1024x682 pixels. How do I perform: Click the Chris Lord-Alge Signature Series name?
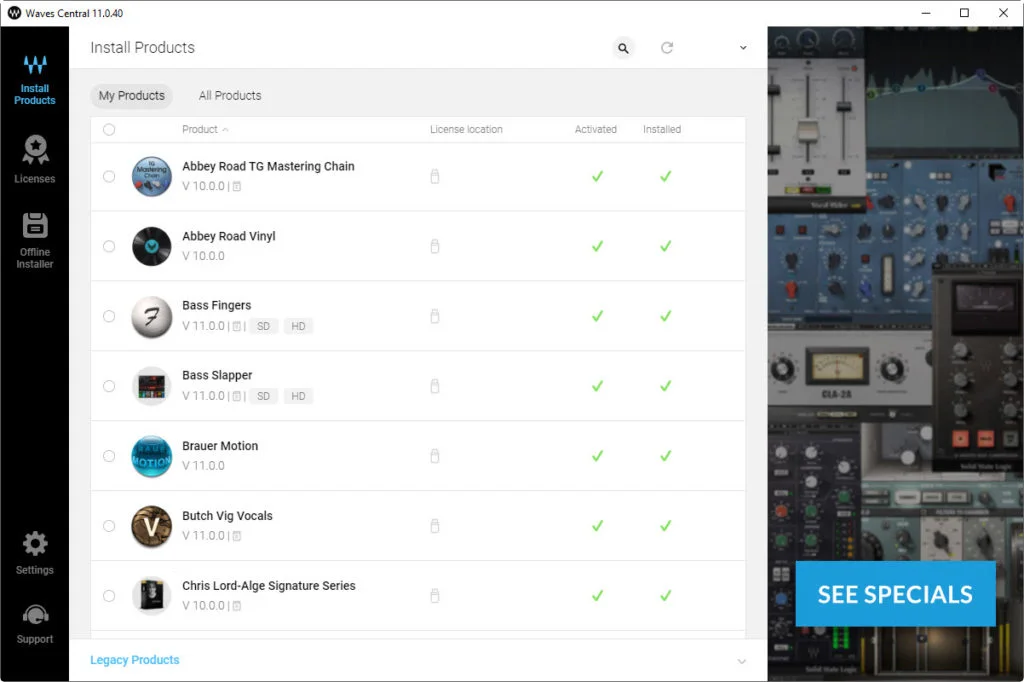pos(269,586)
